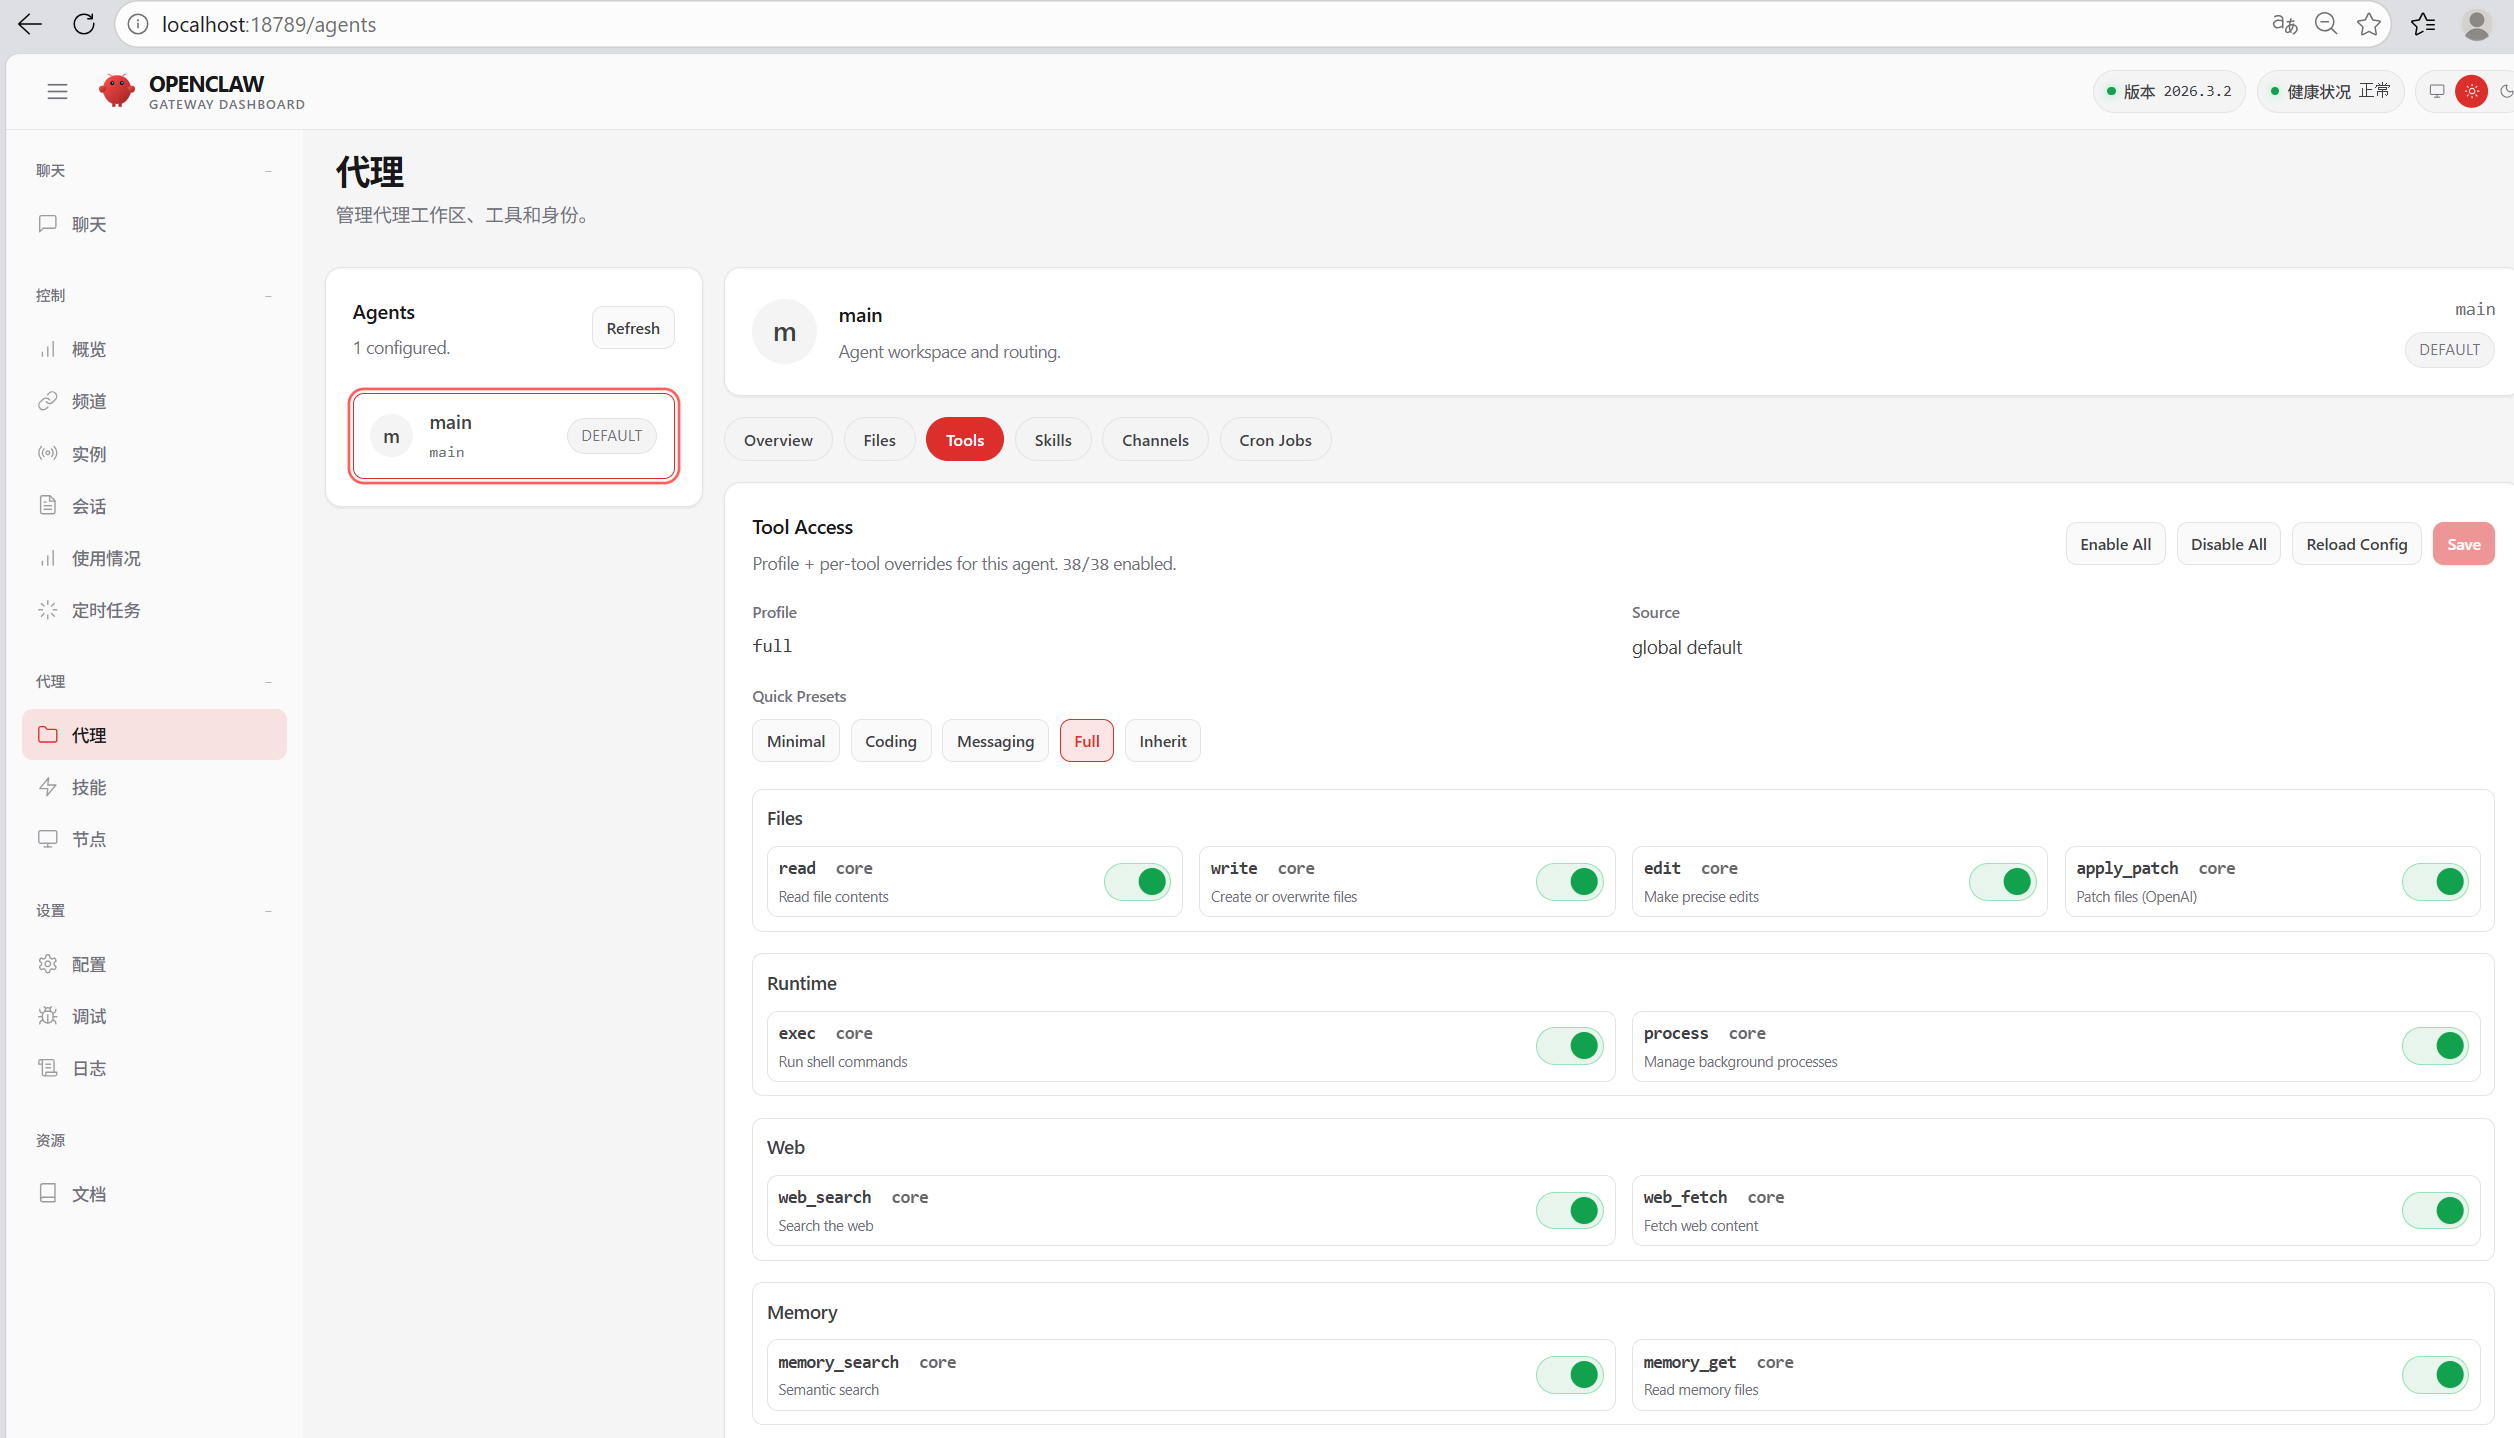The image size is (2514, 1438).
Task: Disable the exec tool toggle
Action: (x=1569, y=1046)
